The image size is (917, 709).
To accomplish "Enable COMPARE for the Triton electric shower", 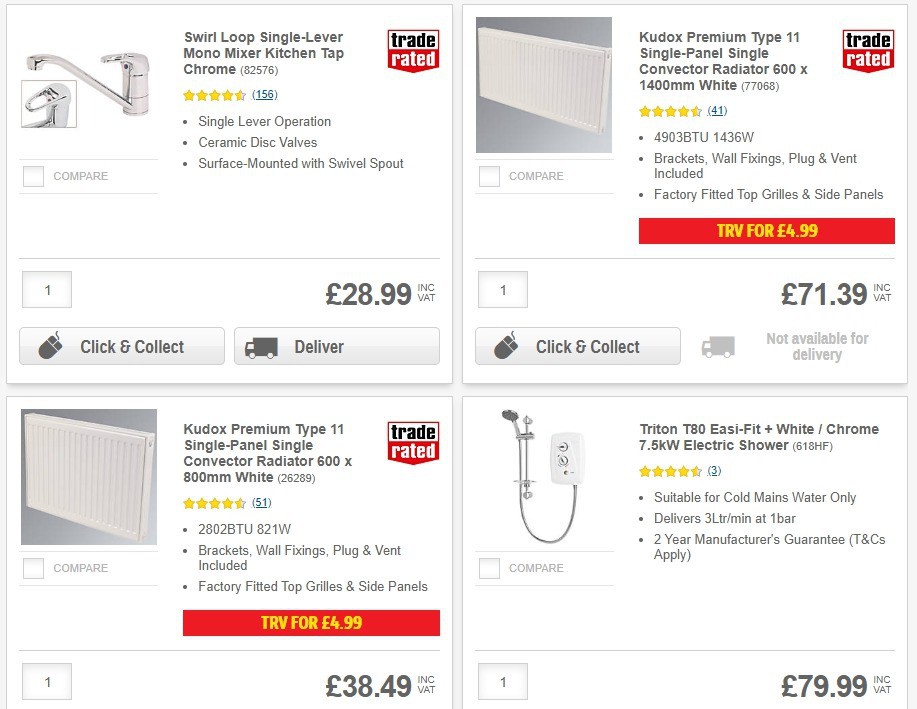I will point(488,568).
